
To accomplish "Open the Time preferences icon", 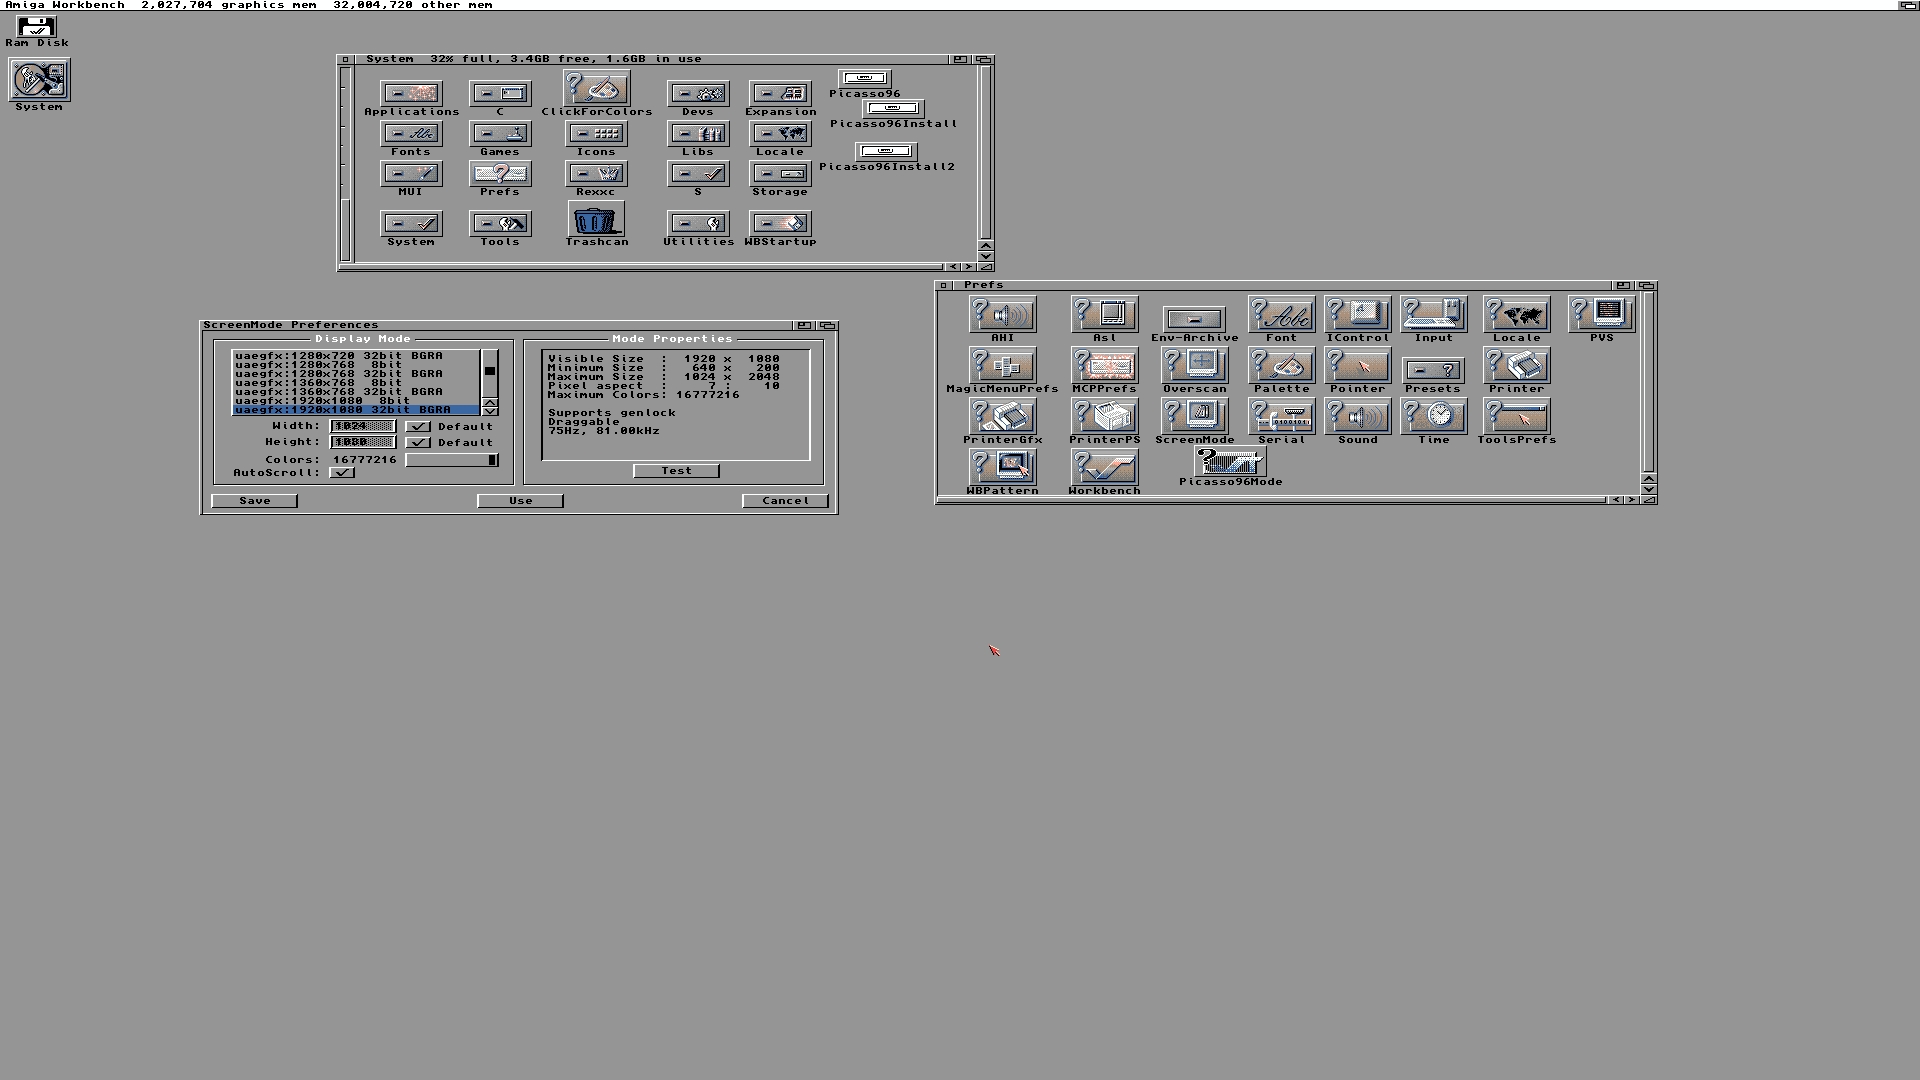I will click(1433, 416).
